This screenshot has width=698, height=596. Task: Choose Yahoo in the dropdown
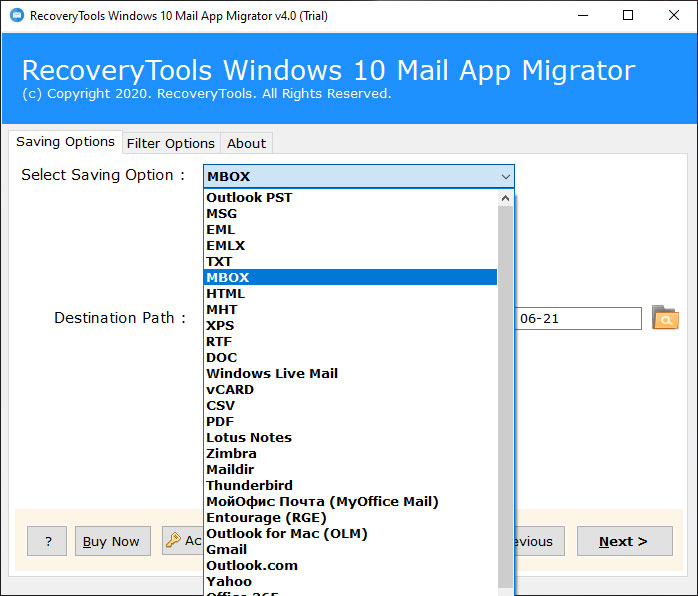pyautogui.click(x=350, y=582)
